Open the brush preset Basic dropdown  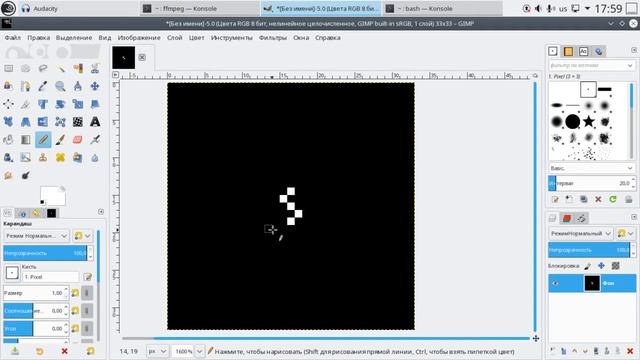pyautogui.click(x=591, y=168)
